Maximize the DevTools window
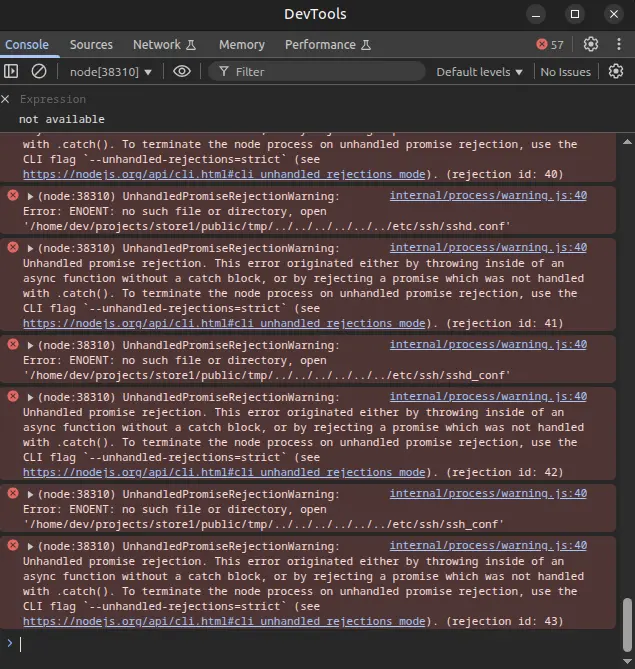This screenshot has height=669, width=635. click(575, 14)
